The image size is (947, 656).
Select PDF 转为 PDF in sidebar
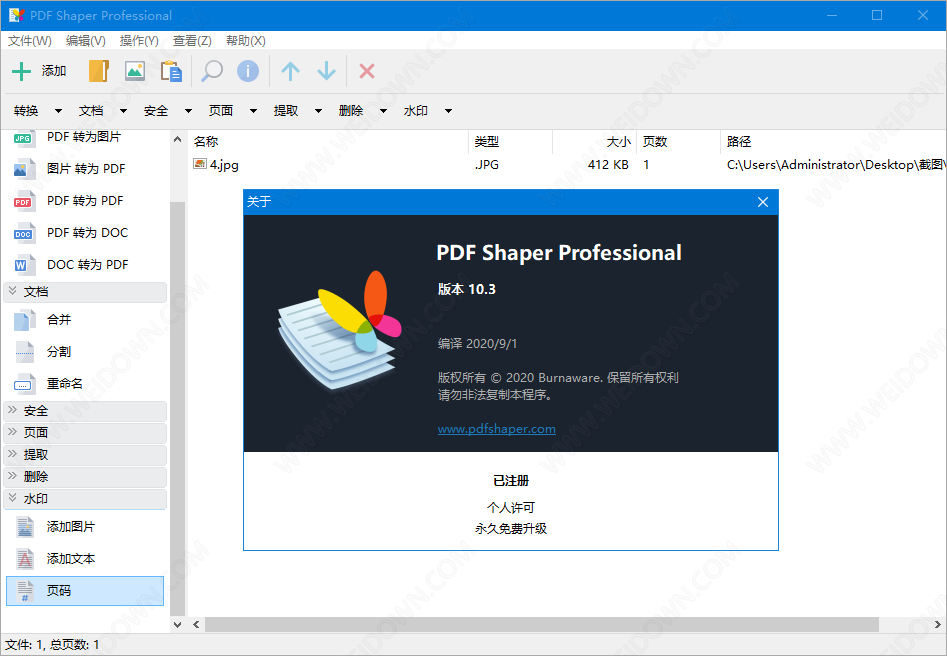[85, 201]
